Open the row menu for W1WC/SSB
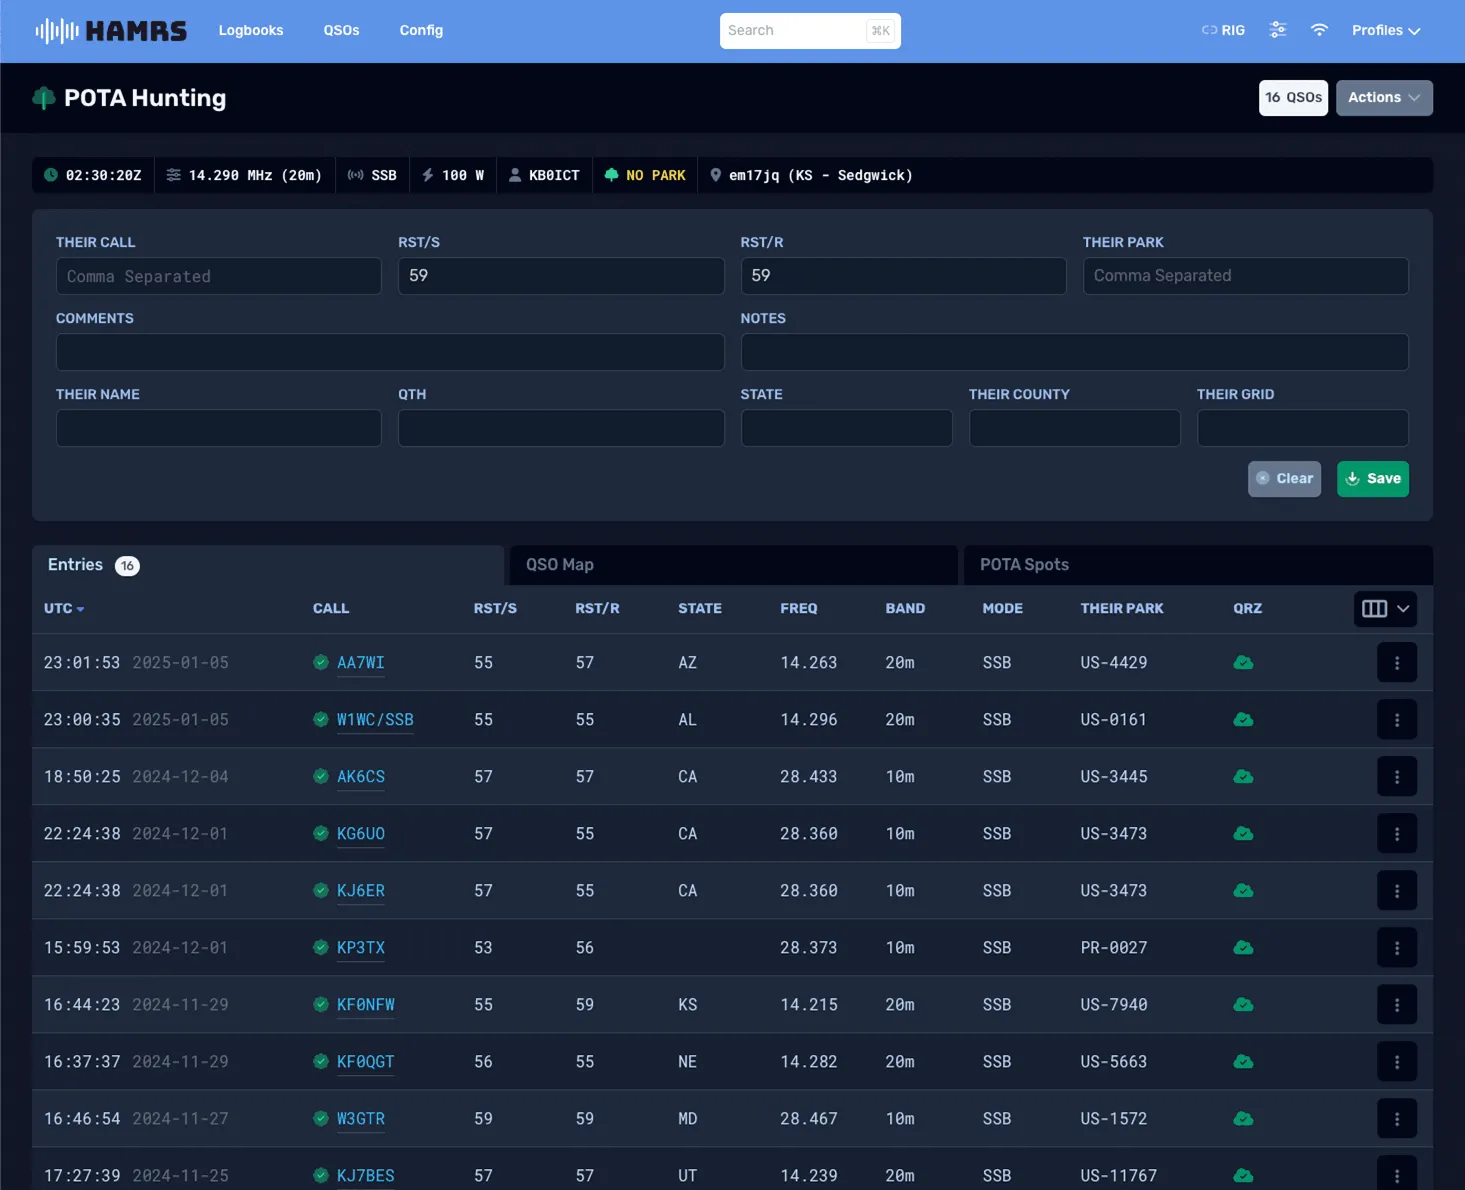 click(1397, 719)
